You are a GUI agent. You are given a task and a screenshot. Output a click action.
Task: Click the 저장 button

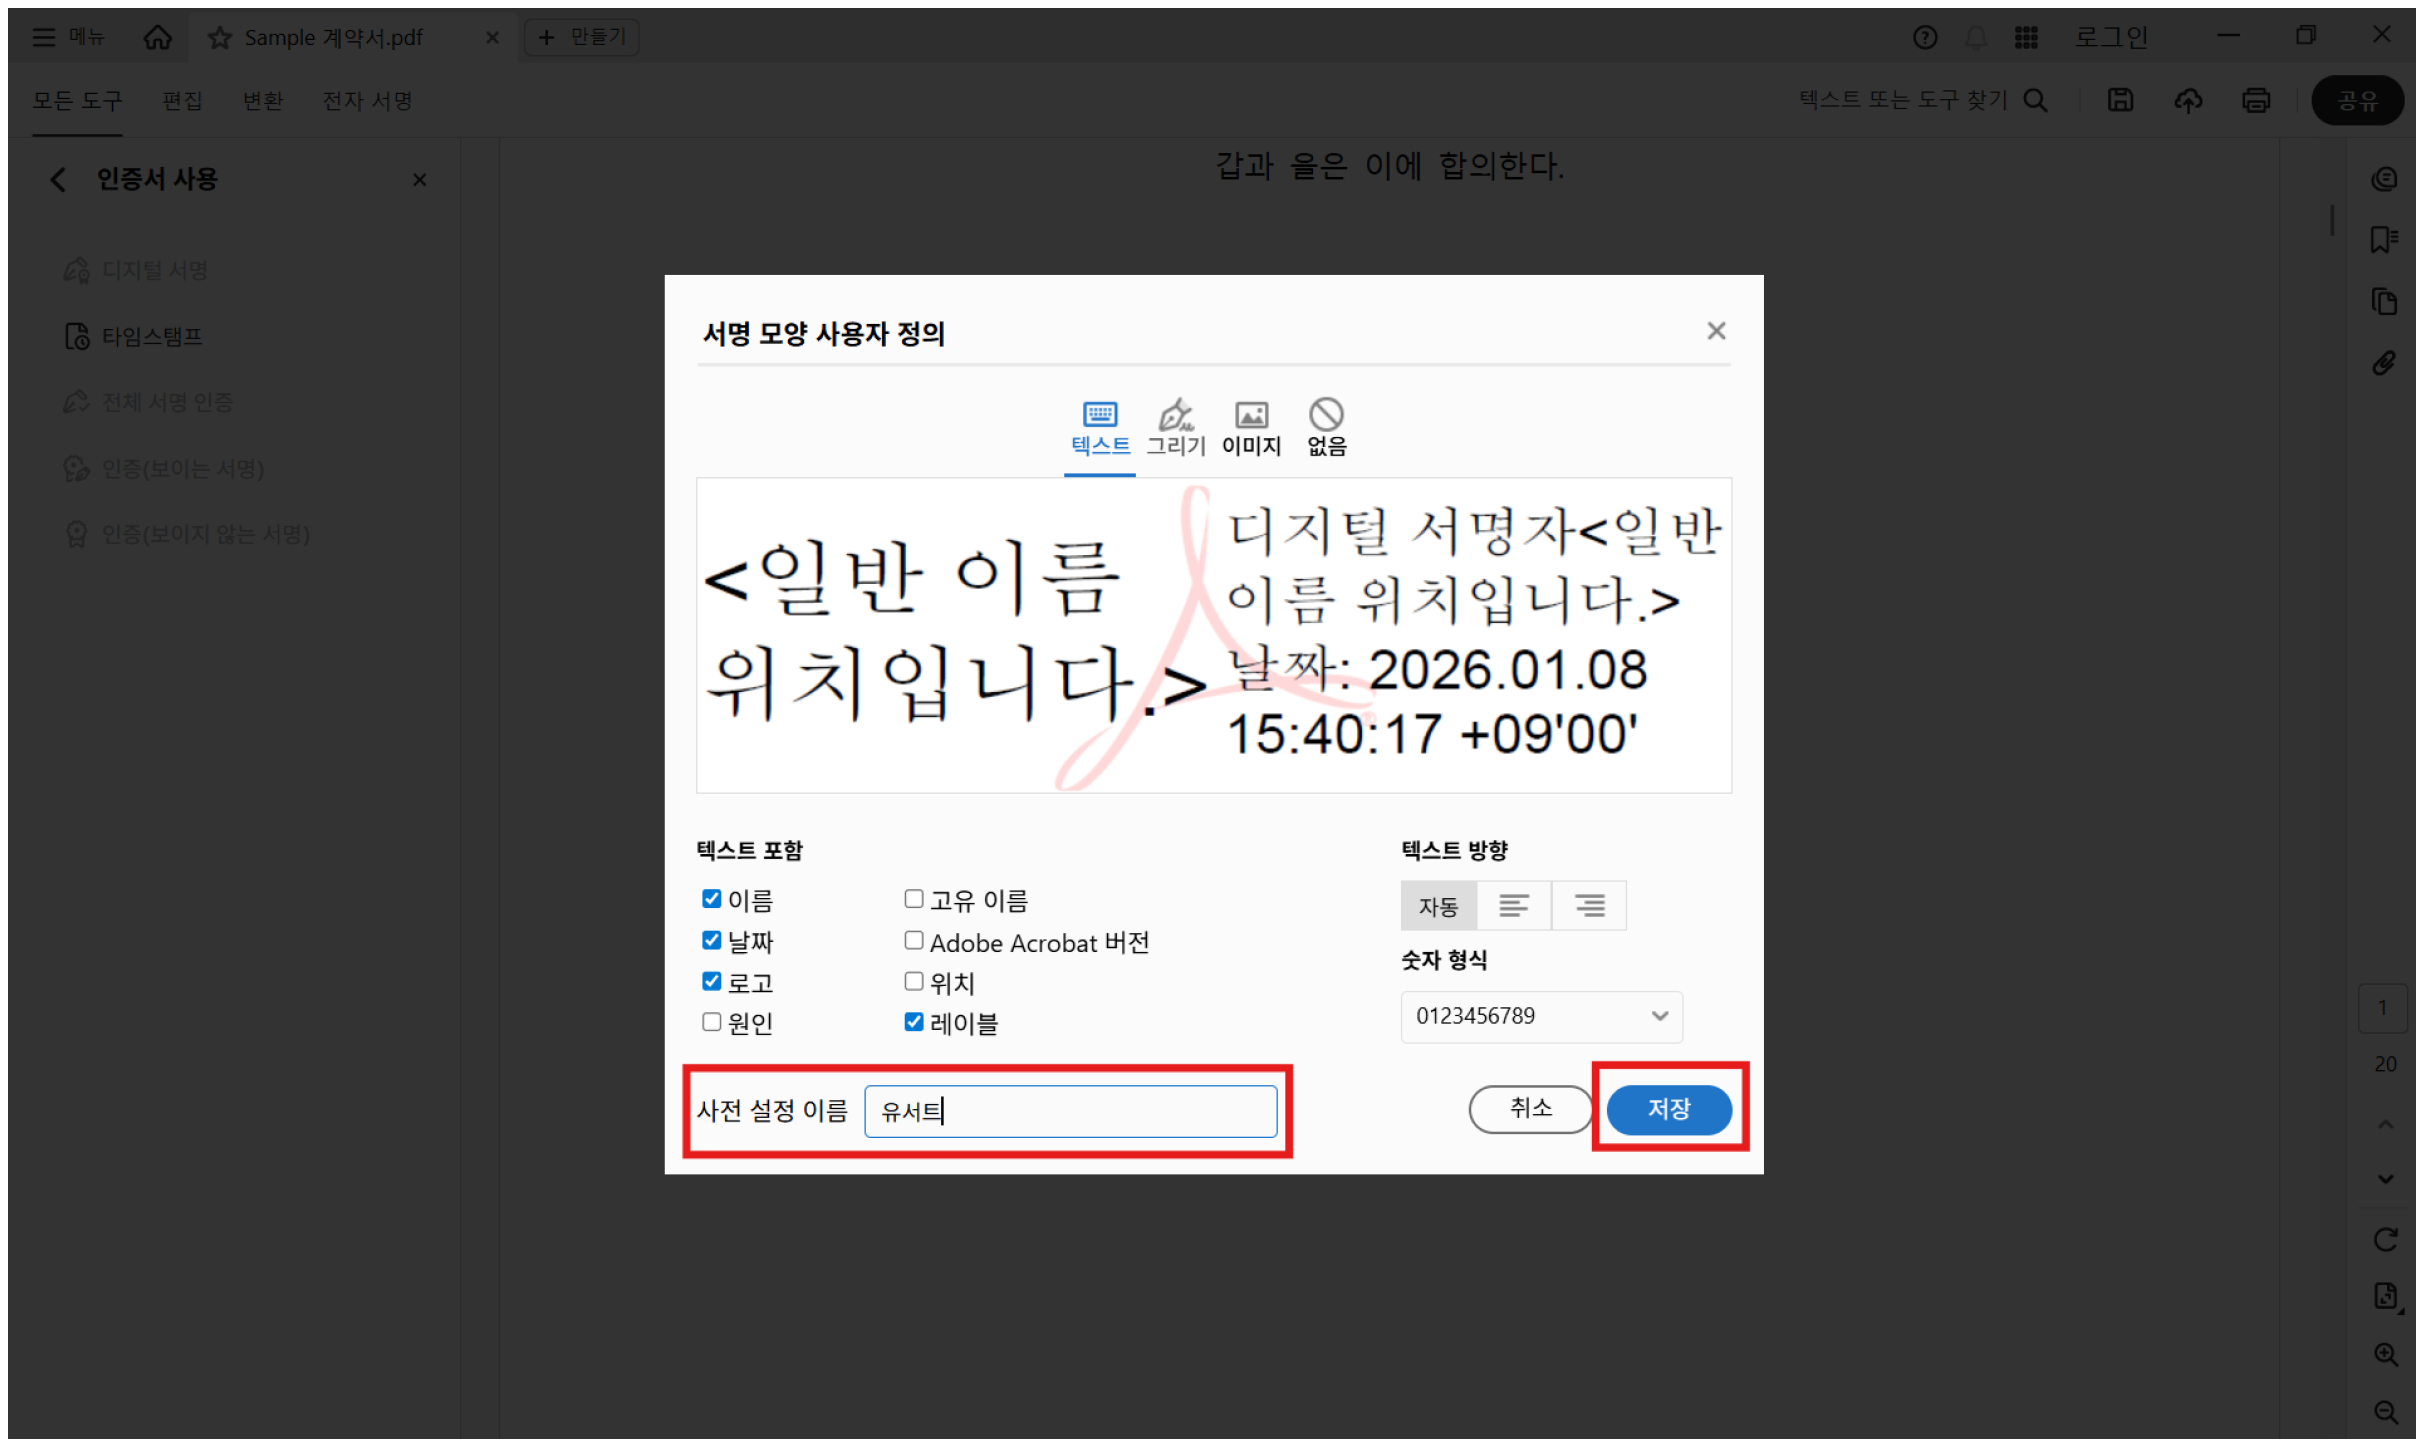click(1669, 1109)
